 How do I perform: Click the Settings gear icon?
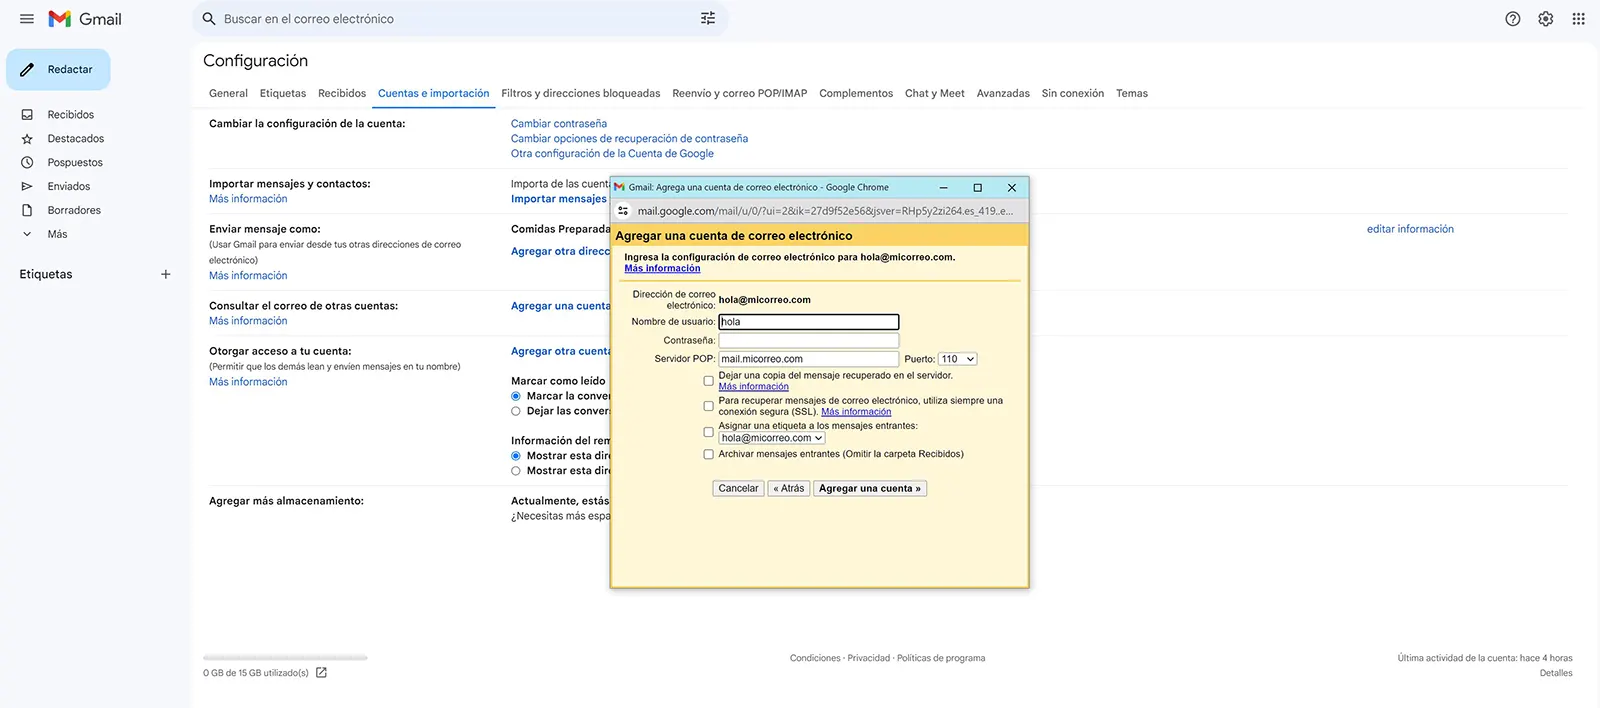point(1545,19)
